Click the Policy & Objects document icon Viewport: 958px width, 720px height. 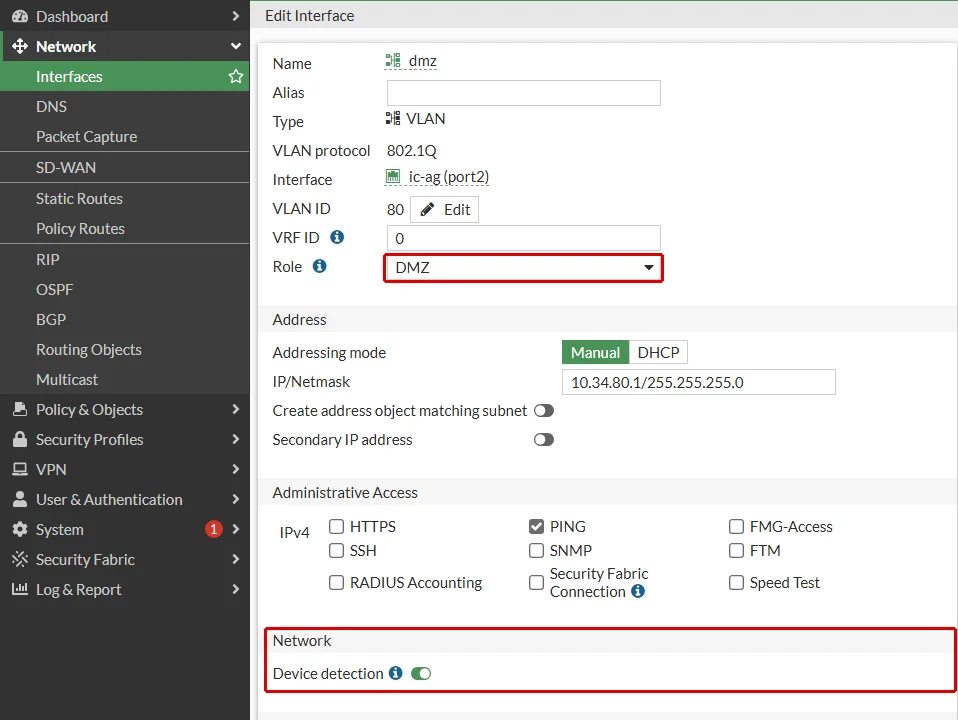[x=20, y=409]
